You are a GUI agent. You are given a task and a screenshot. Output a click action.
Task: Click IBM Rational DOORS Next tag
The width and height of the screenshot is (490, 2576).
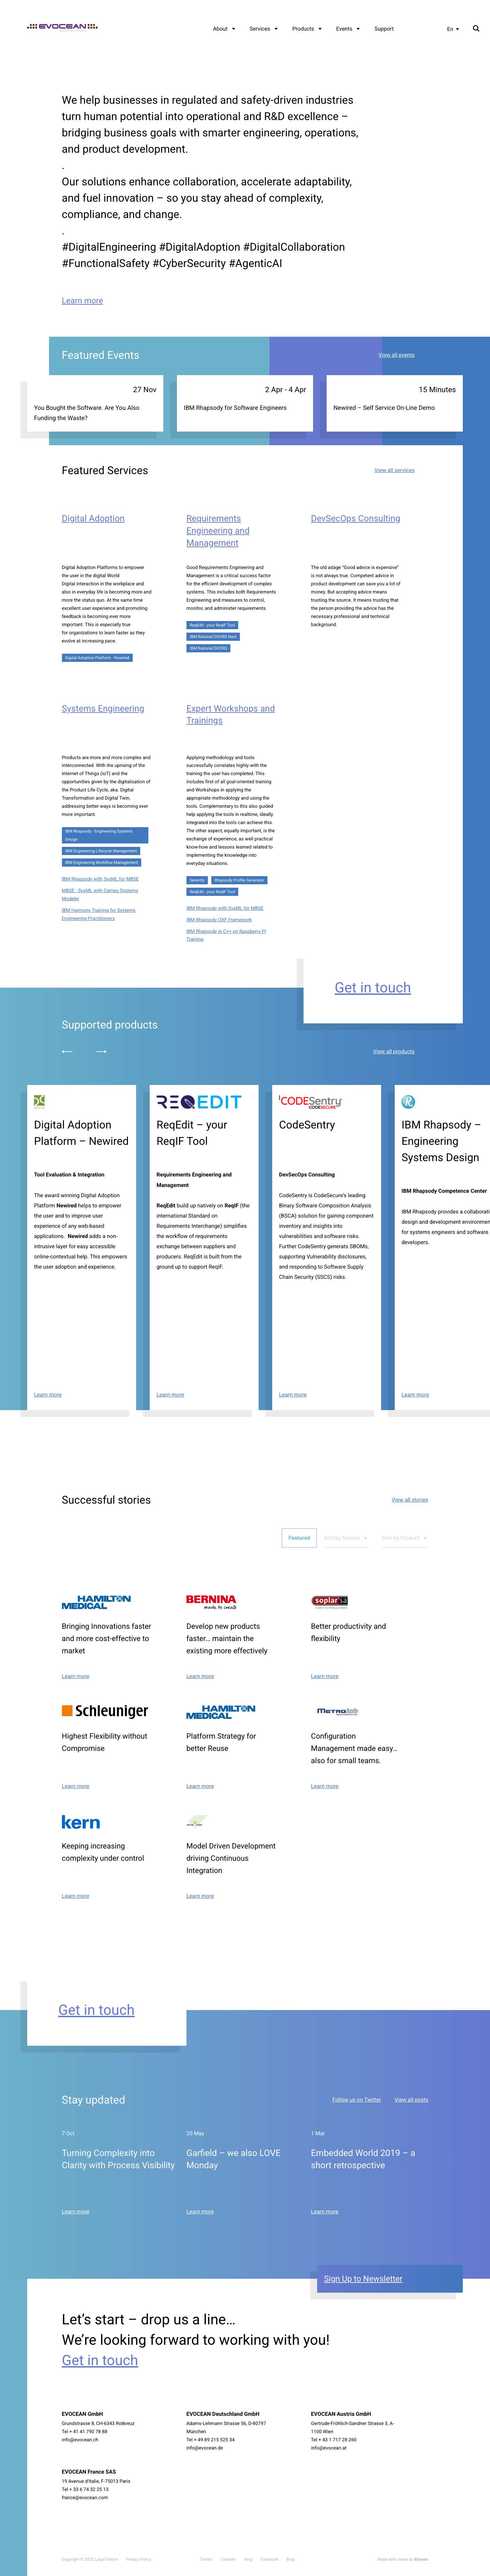[x=213, y=637]
